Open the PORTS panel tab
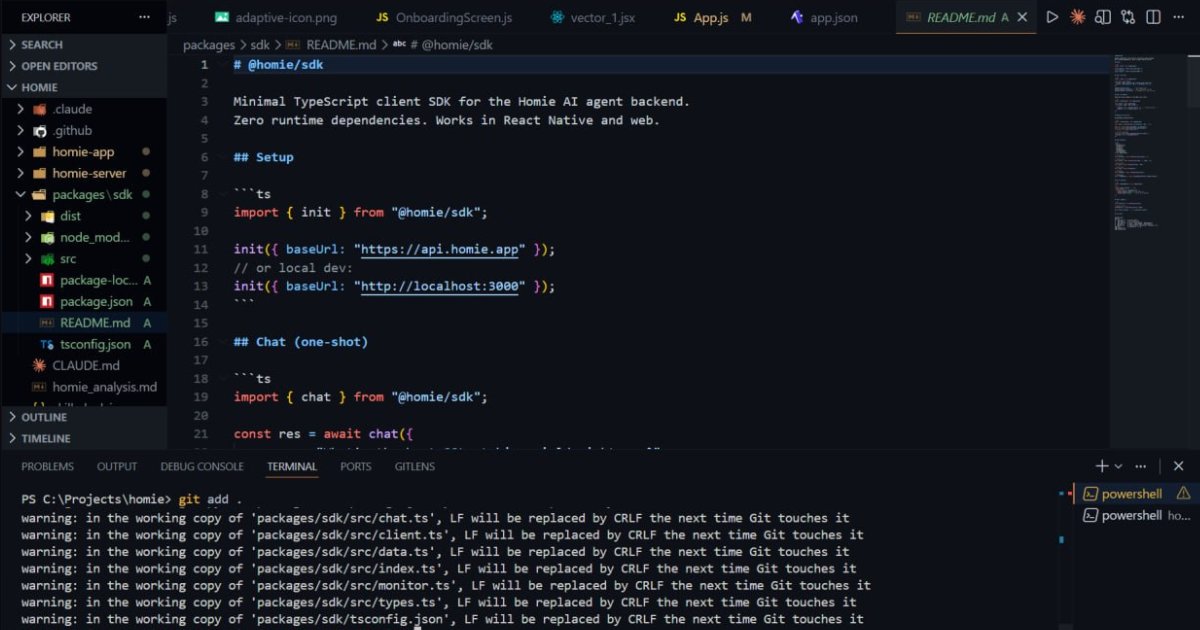1200x630 pixels. 356,467
